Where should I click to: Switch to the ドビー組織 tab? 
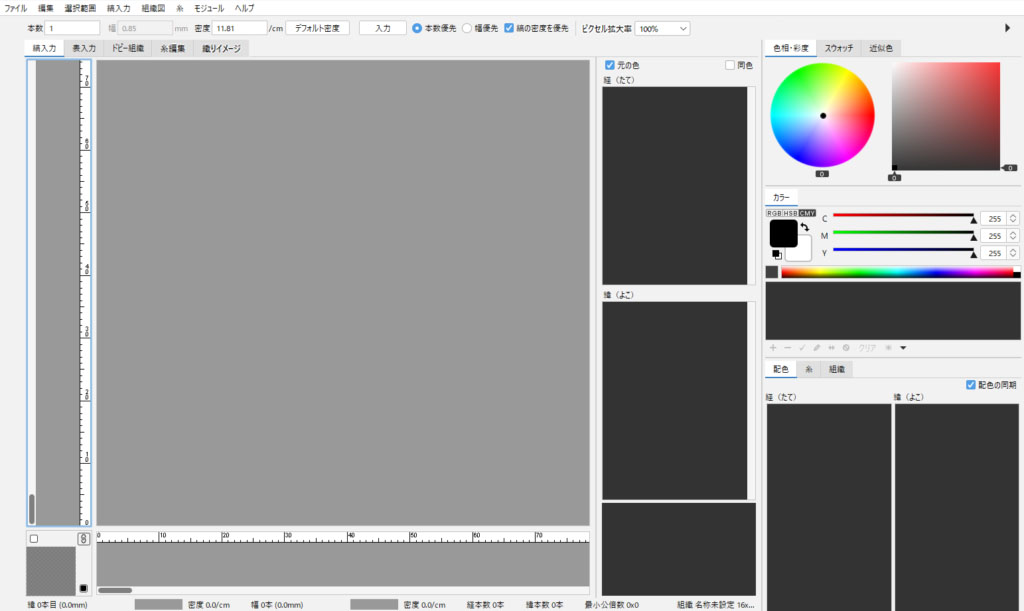pyautogui.click(x=128, y=48)
